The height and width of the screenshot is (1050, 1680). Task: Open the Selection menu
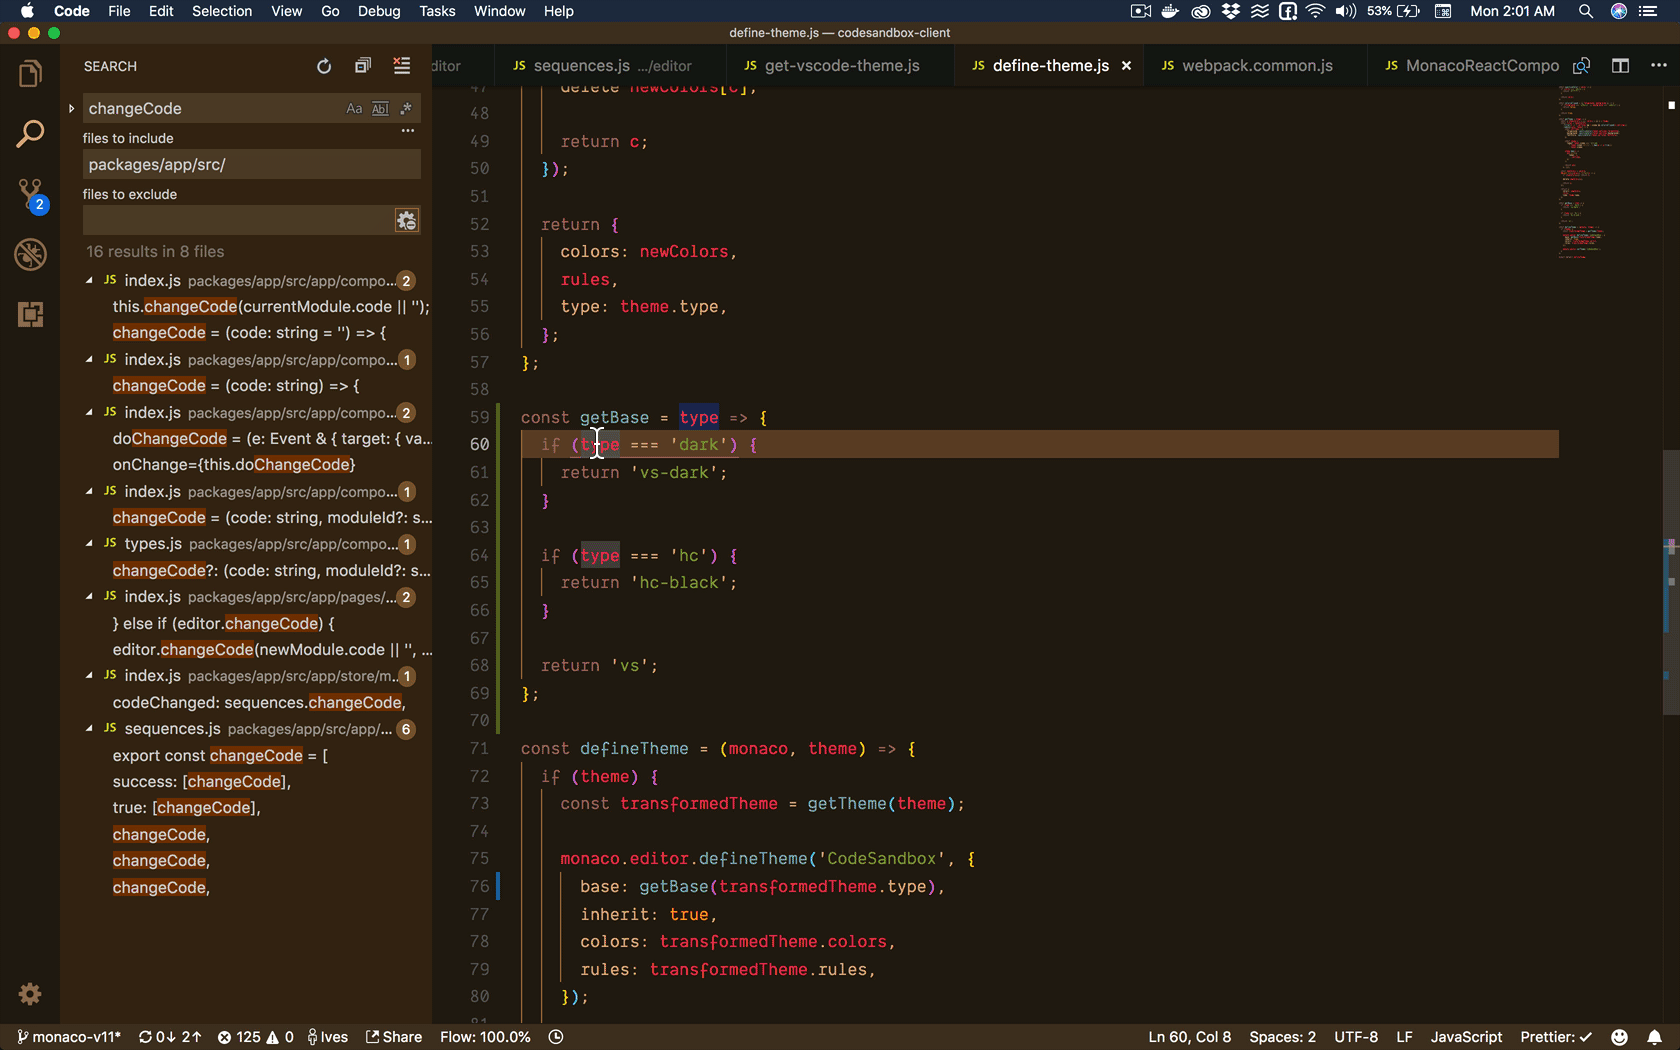(221, 11)
